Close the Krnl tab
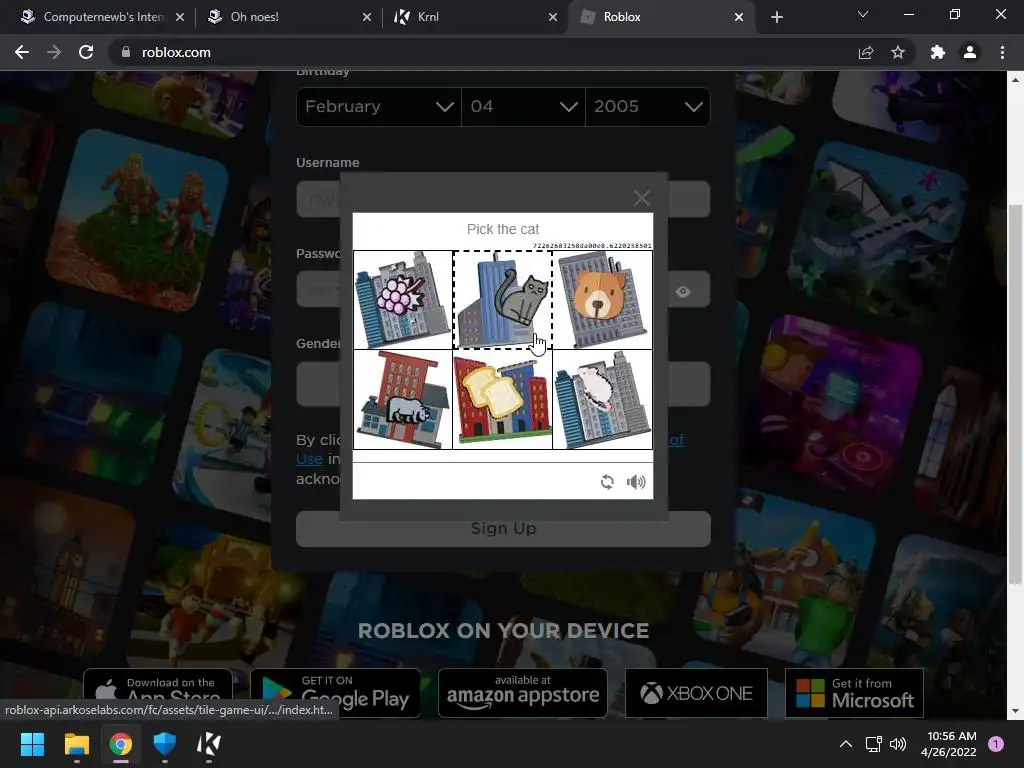This screenshot has height=768, width=1024. coord(553,17)
